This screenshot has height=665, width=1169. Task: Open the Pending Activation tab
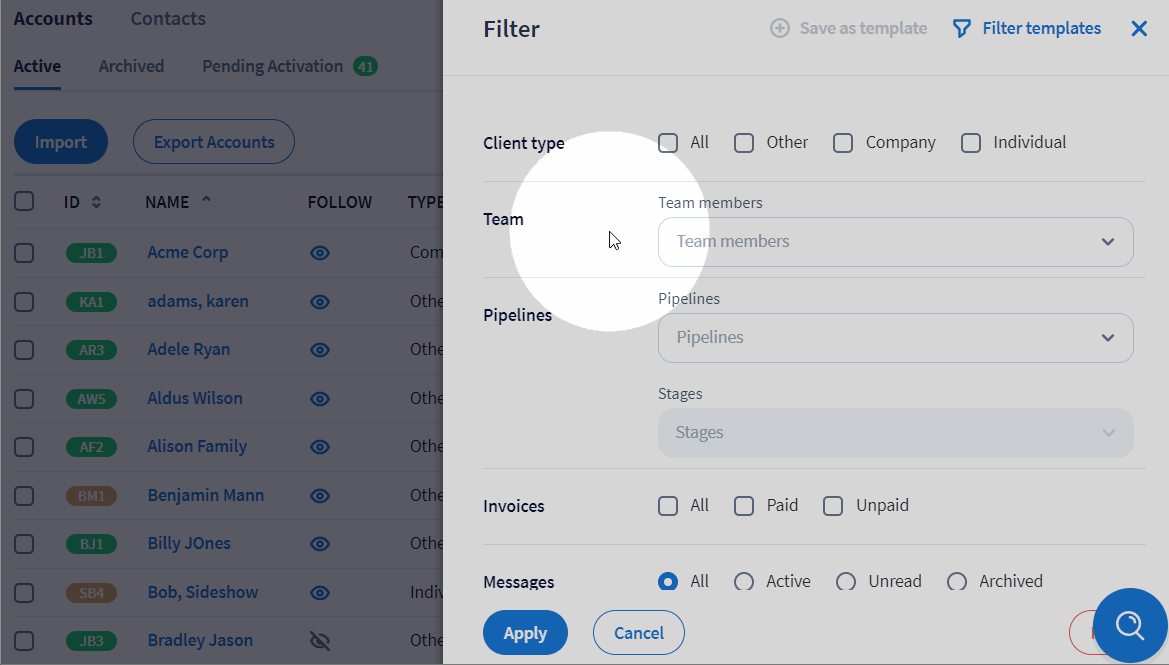tap(273, 67)
